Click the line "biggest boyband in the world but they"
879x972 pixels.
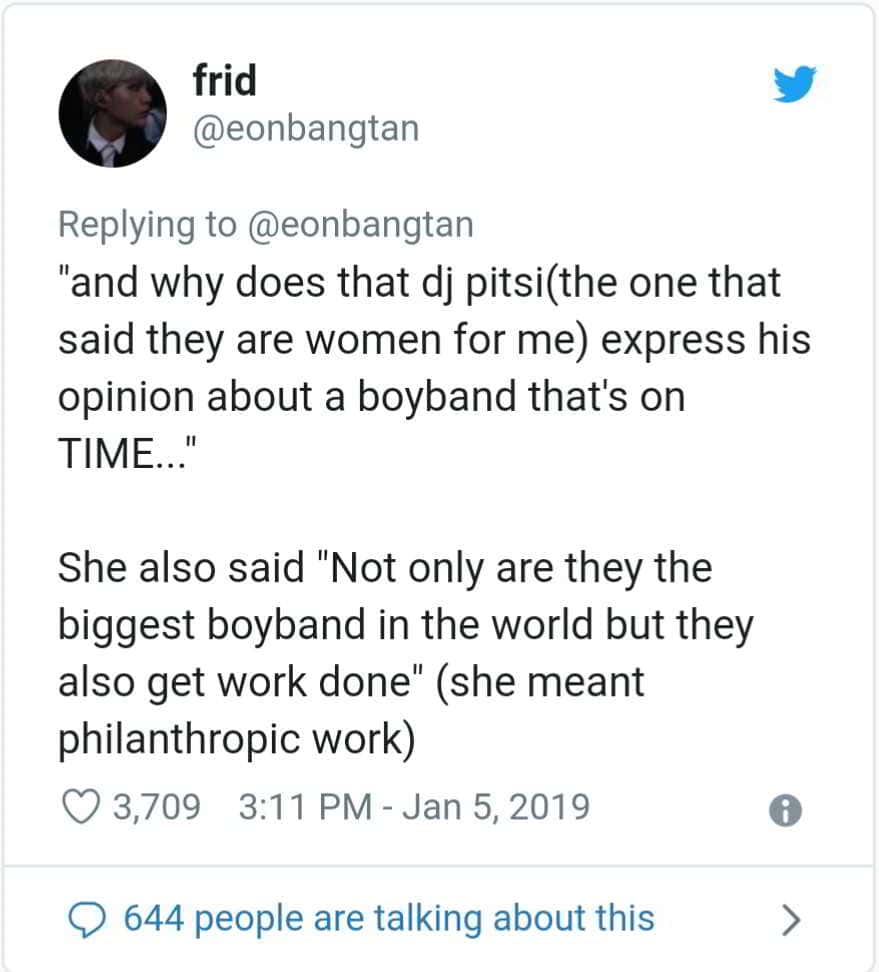(x=405, y=625)
